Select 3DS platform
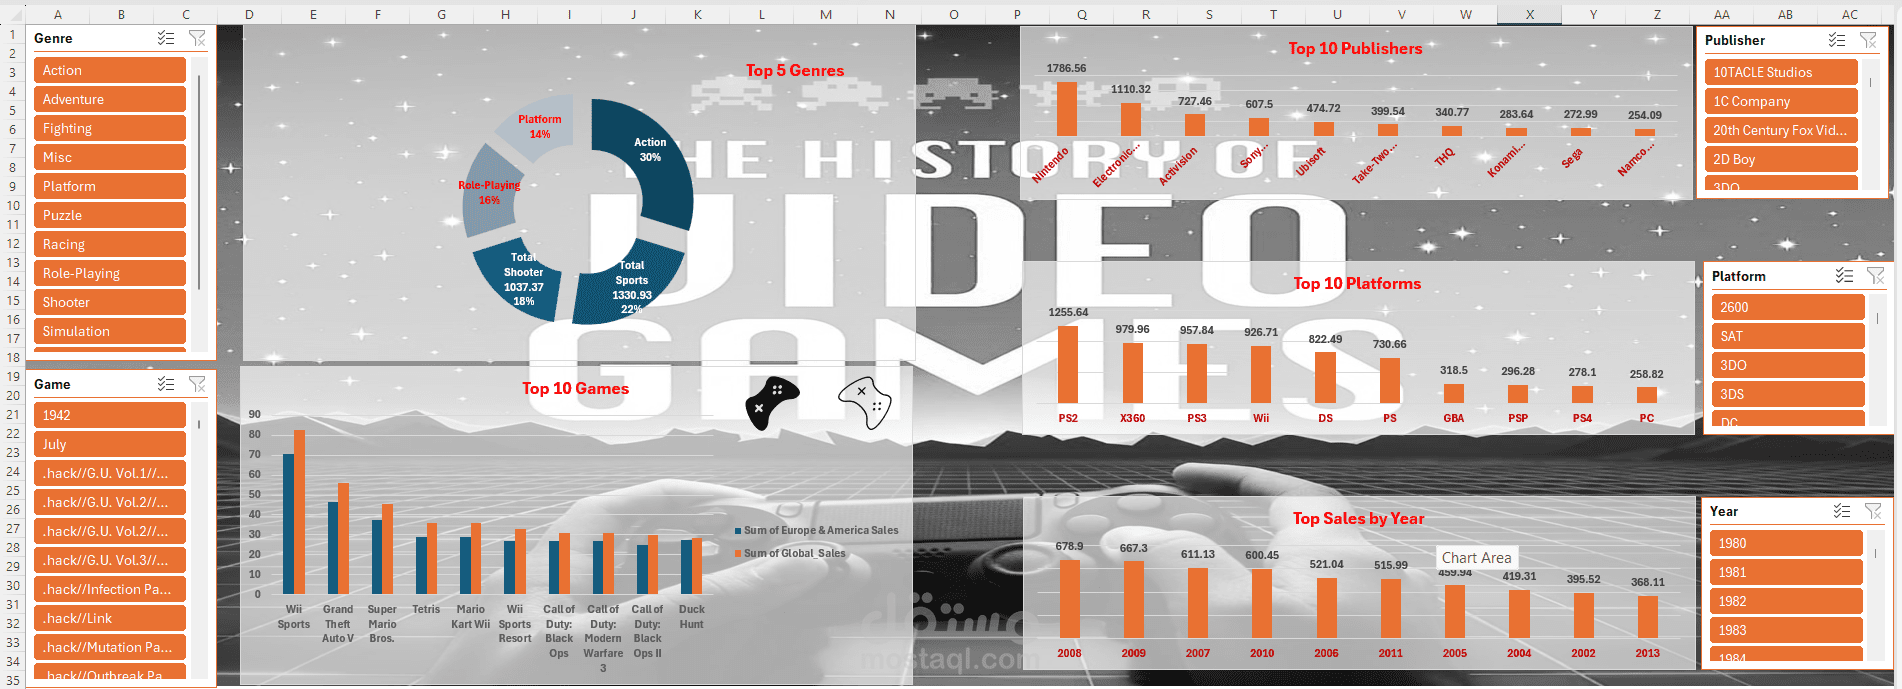This screenshot has width=1902, height=689. click(1788, 394)
